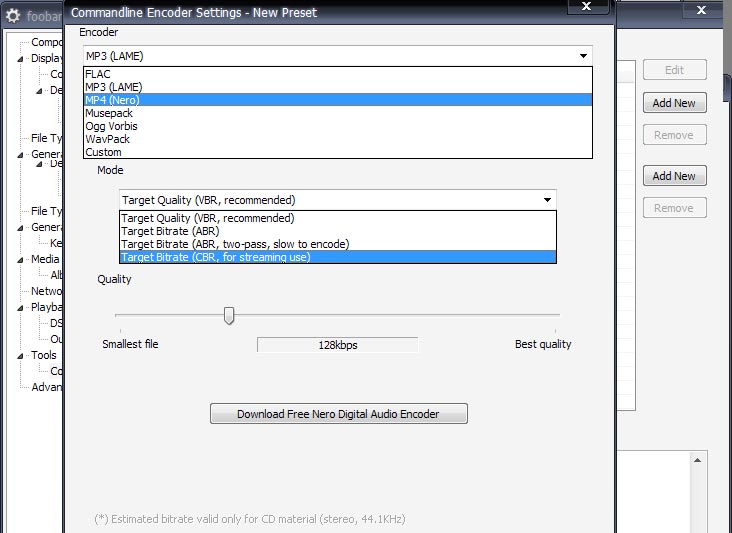Download Free Nero Digital Audio Encoder
Screen dimensions: 732x533
pyautogui.click(x=338, y=414)
